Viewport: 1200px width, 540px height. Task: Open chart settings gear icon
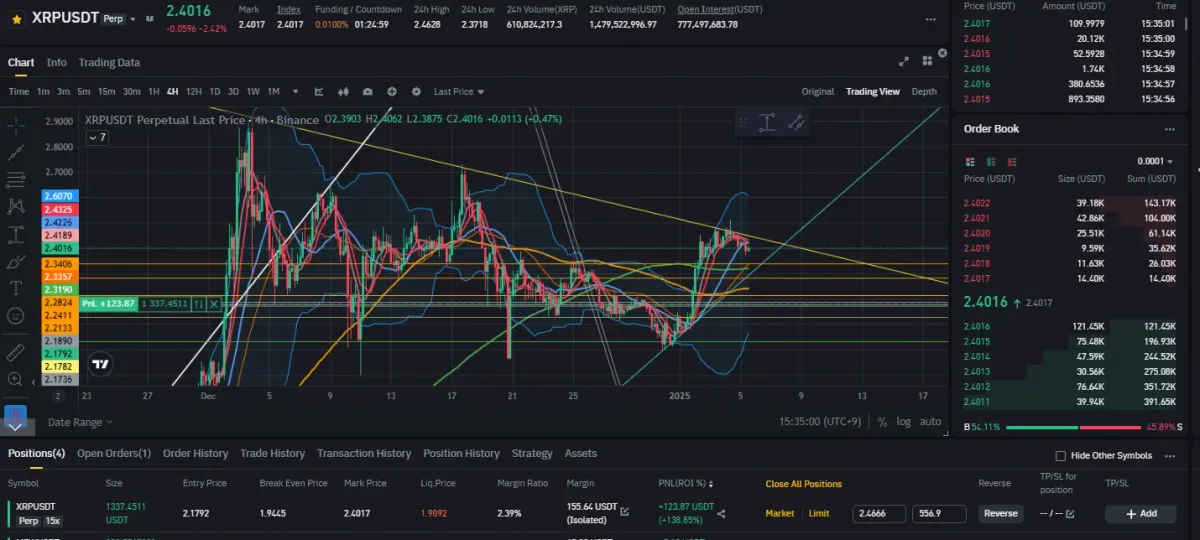click(416, 91)
